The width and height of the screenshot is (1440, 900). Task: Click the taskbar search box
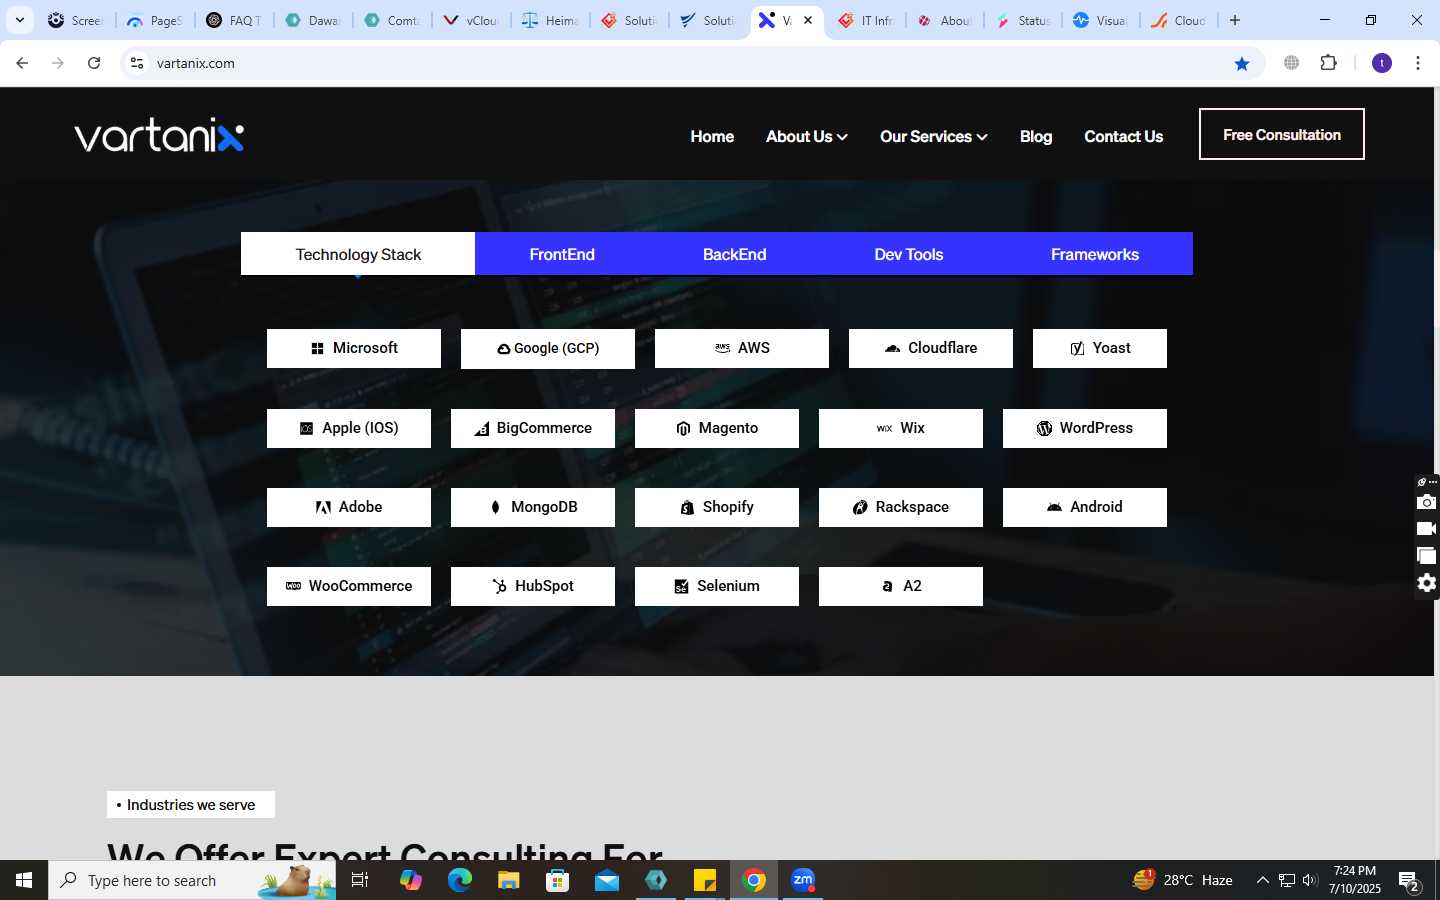tap(192, 880)
